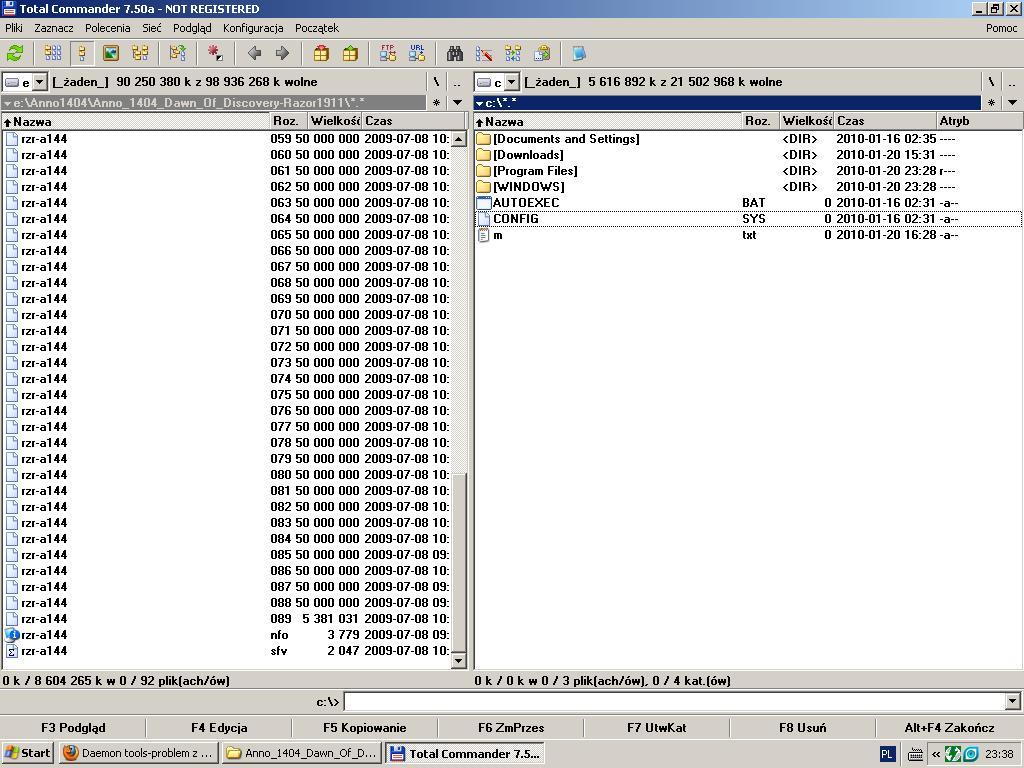
Task: Click the F6 ZmPrzes button
Action: point(511,728)
